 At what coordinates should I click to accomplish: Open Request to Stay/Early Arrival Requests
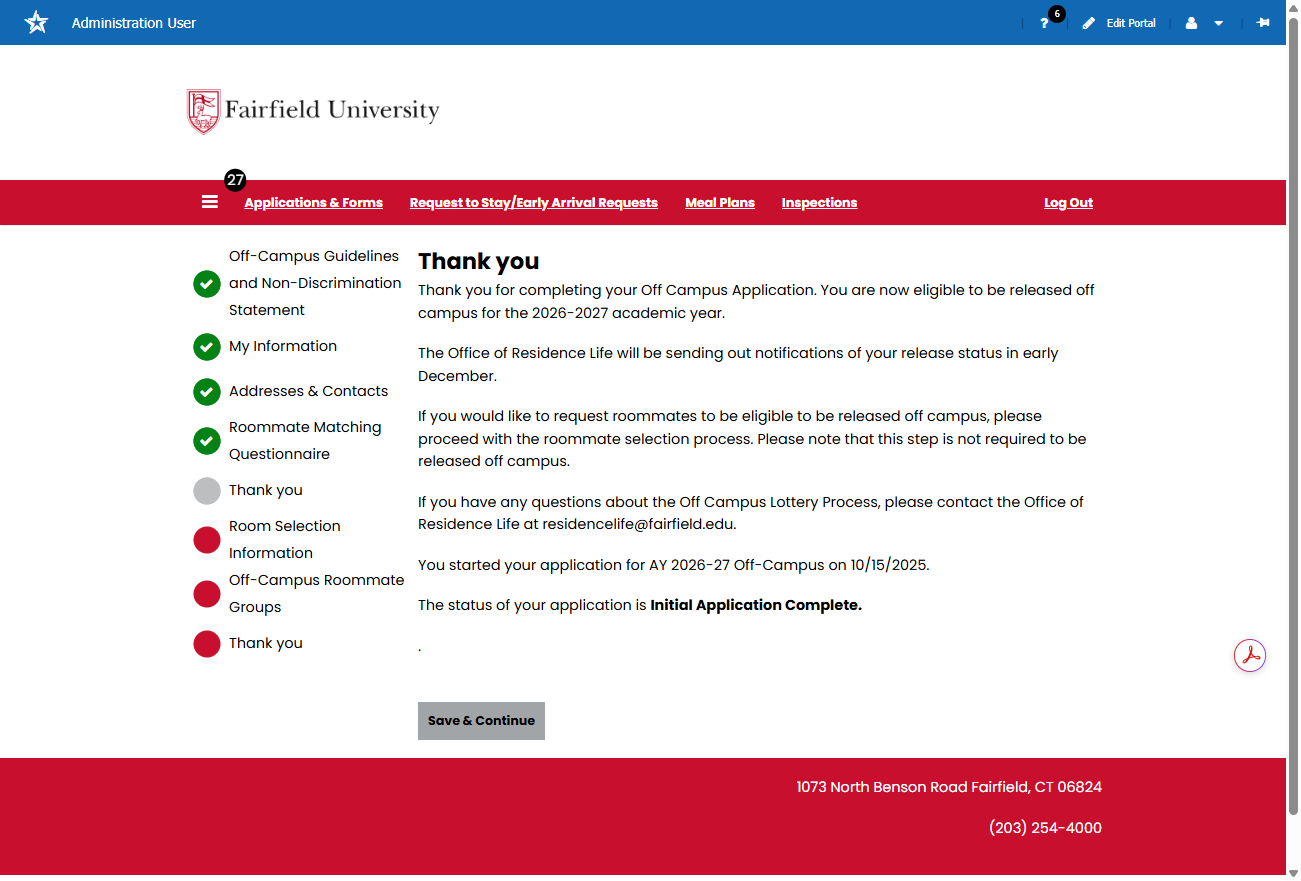[x=534, y=202]
